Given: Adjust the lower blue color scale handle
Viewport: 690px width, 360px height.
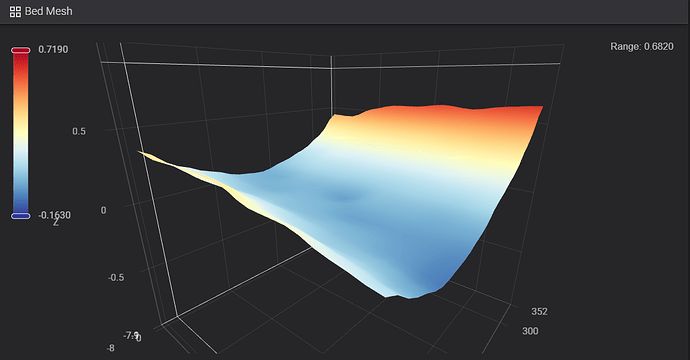Looking at the screenshot, I should click(x=21, y=216).
